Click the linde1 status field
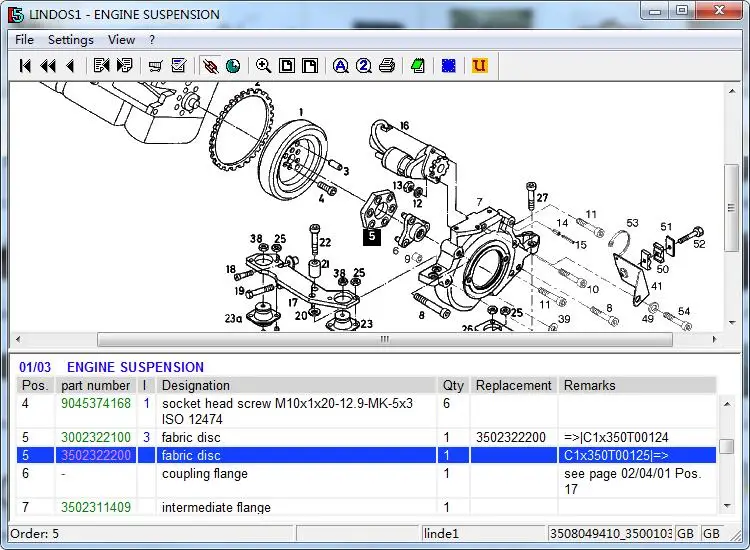Screen dimensions: 750x550 (483, 533)
